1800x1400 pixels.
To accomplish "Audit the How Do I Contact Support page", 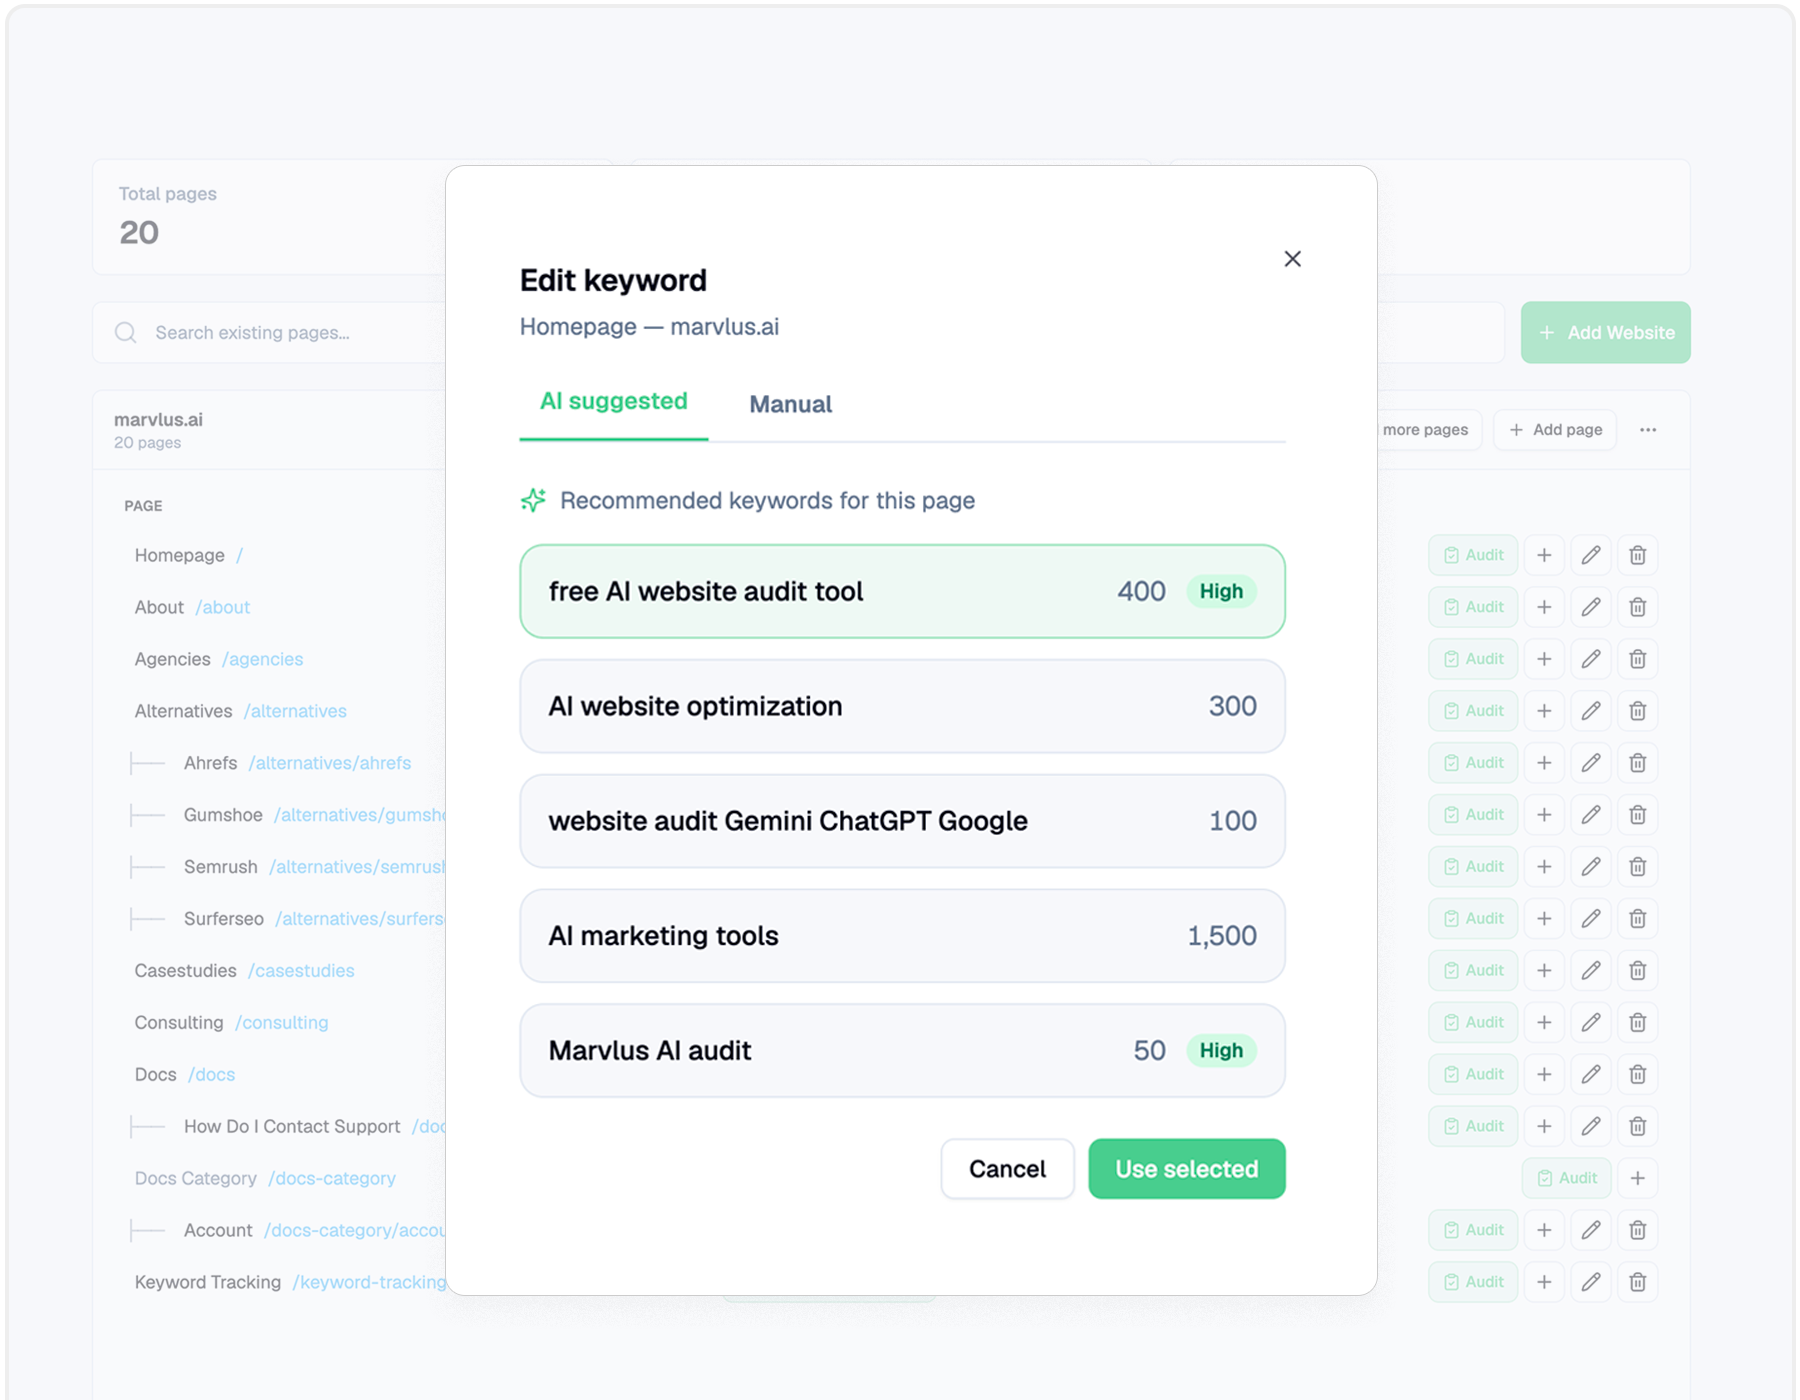I will pyautogui.click(x=1473, y=1126).
